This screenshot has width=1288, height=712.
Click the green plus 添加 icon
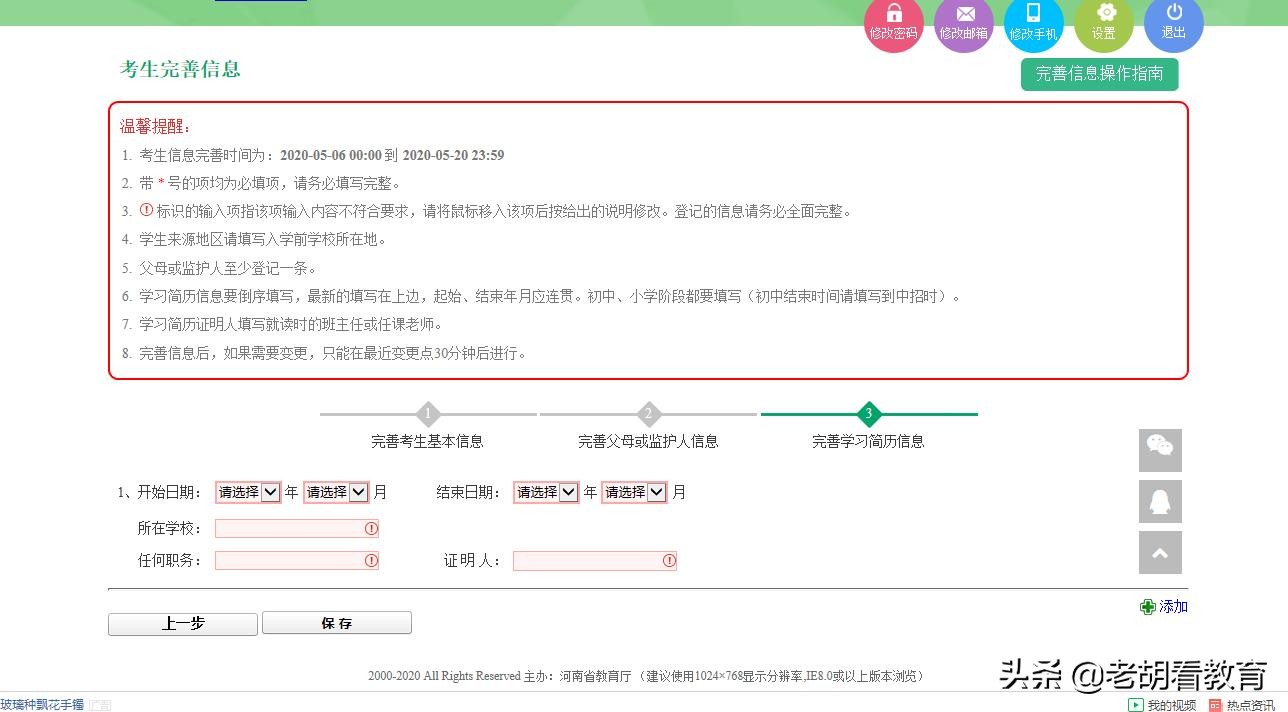tap(1148, 606)
